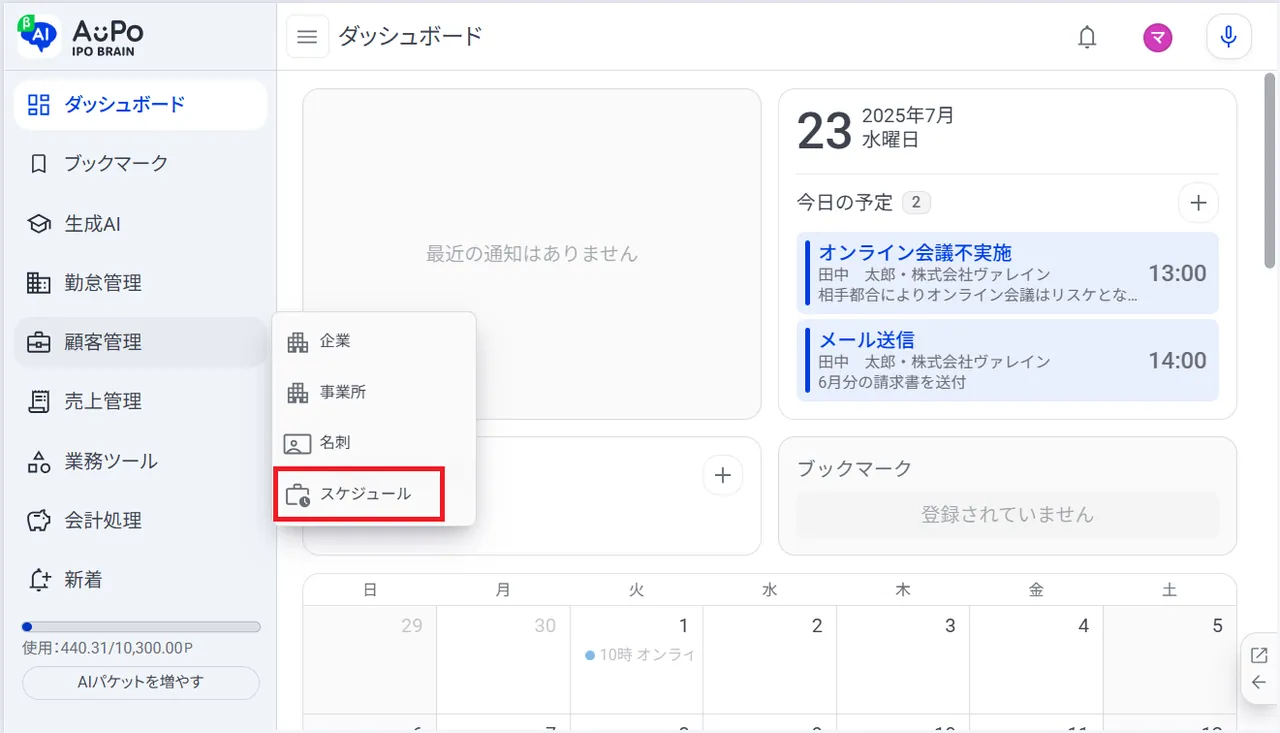Viewport: 1280px width, 733px height.
Task: Click the ブックマーク sidebar icon
Action: (x=38, y=164)
